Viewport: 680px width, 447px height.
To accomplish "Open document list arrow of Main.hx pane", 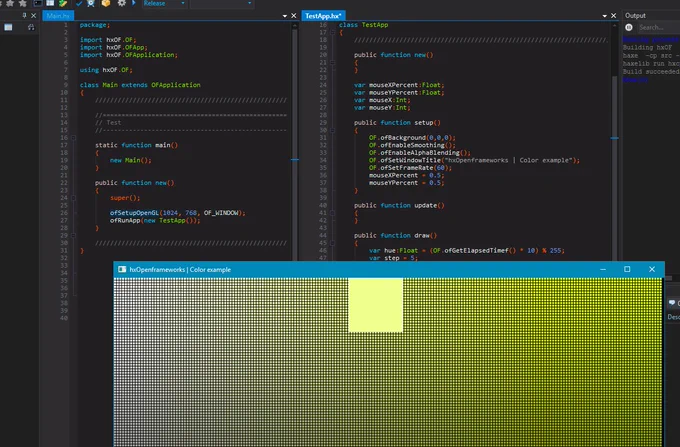I will 284,16.
